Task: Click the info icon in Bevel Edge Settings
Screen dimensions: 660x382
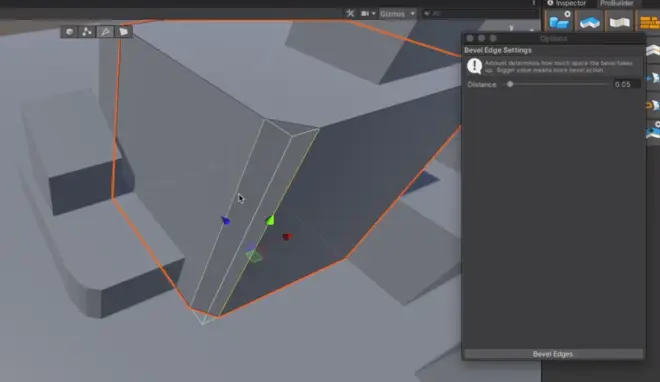Action: 474,66
